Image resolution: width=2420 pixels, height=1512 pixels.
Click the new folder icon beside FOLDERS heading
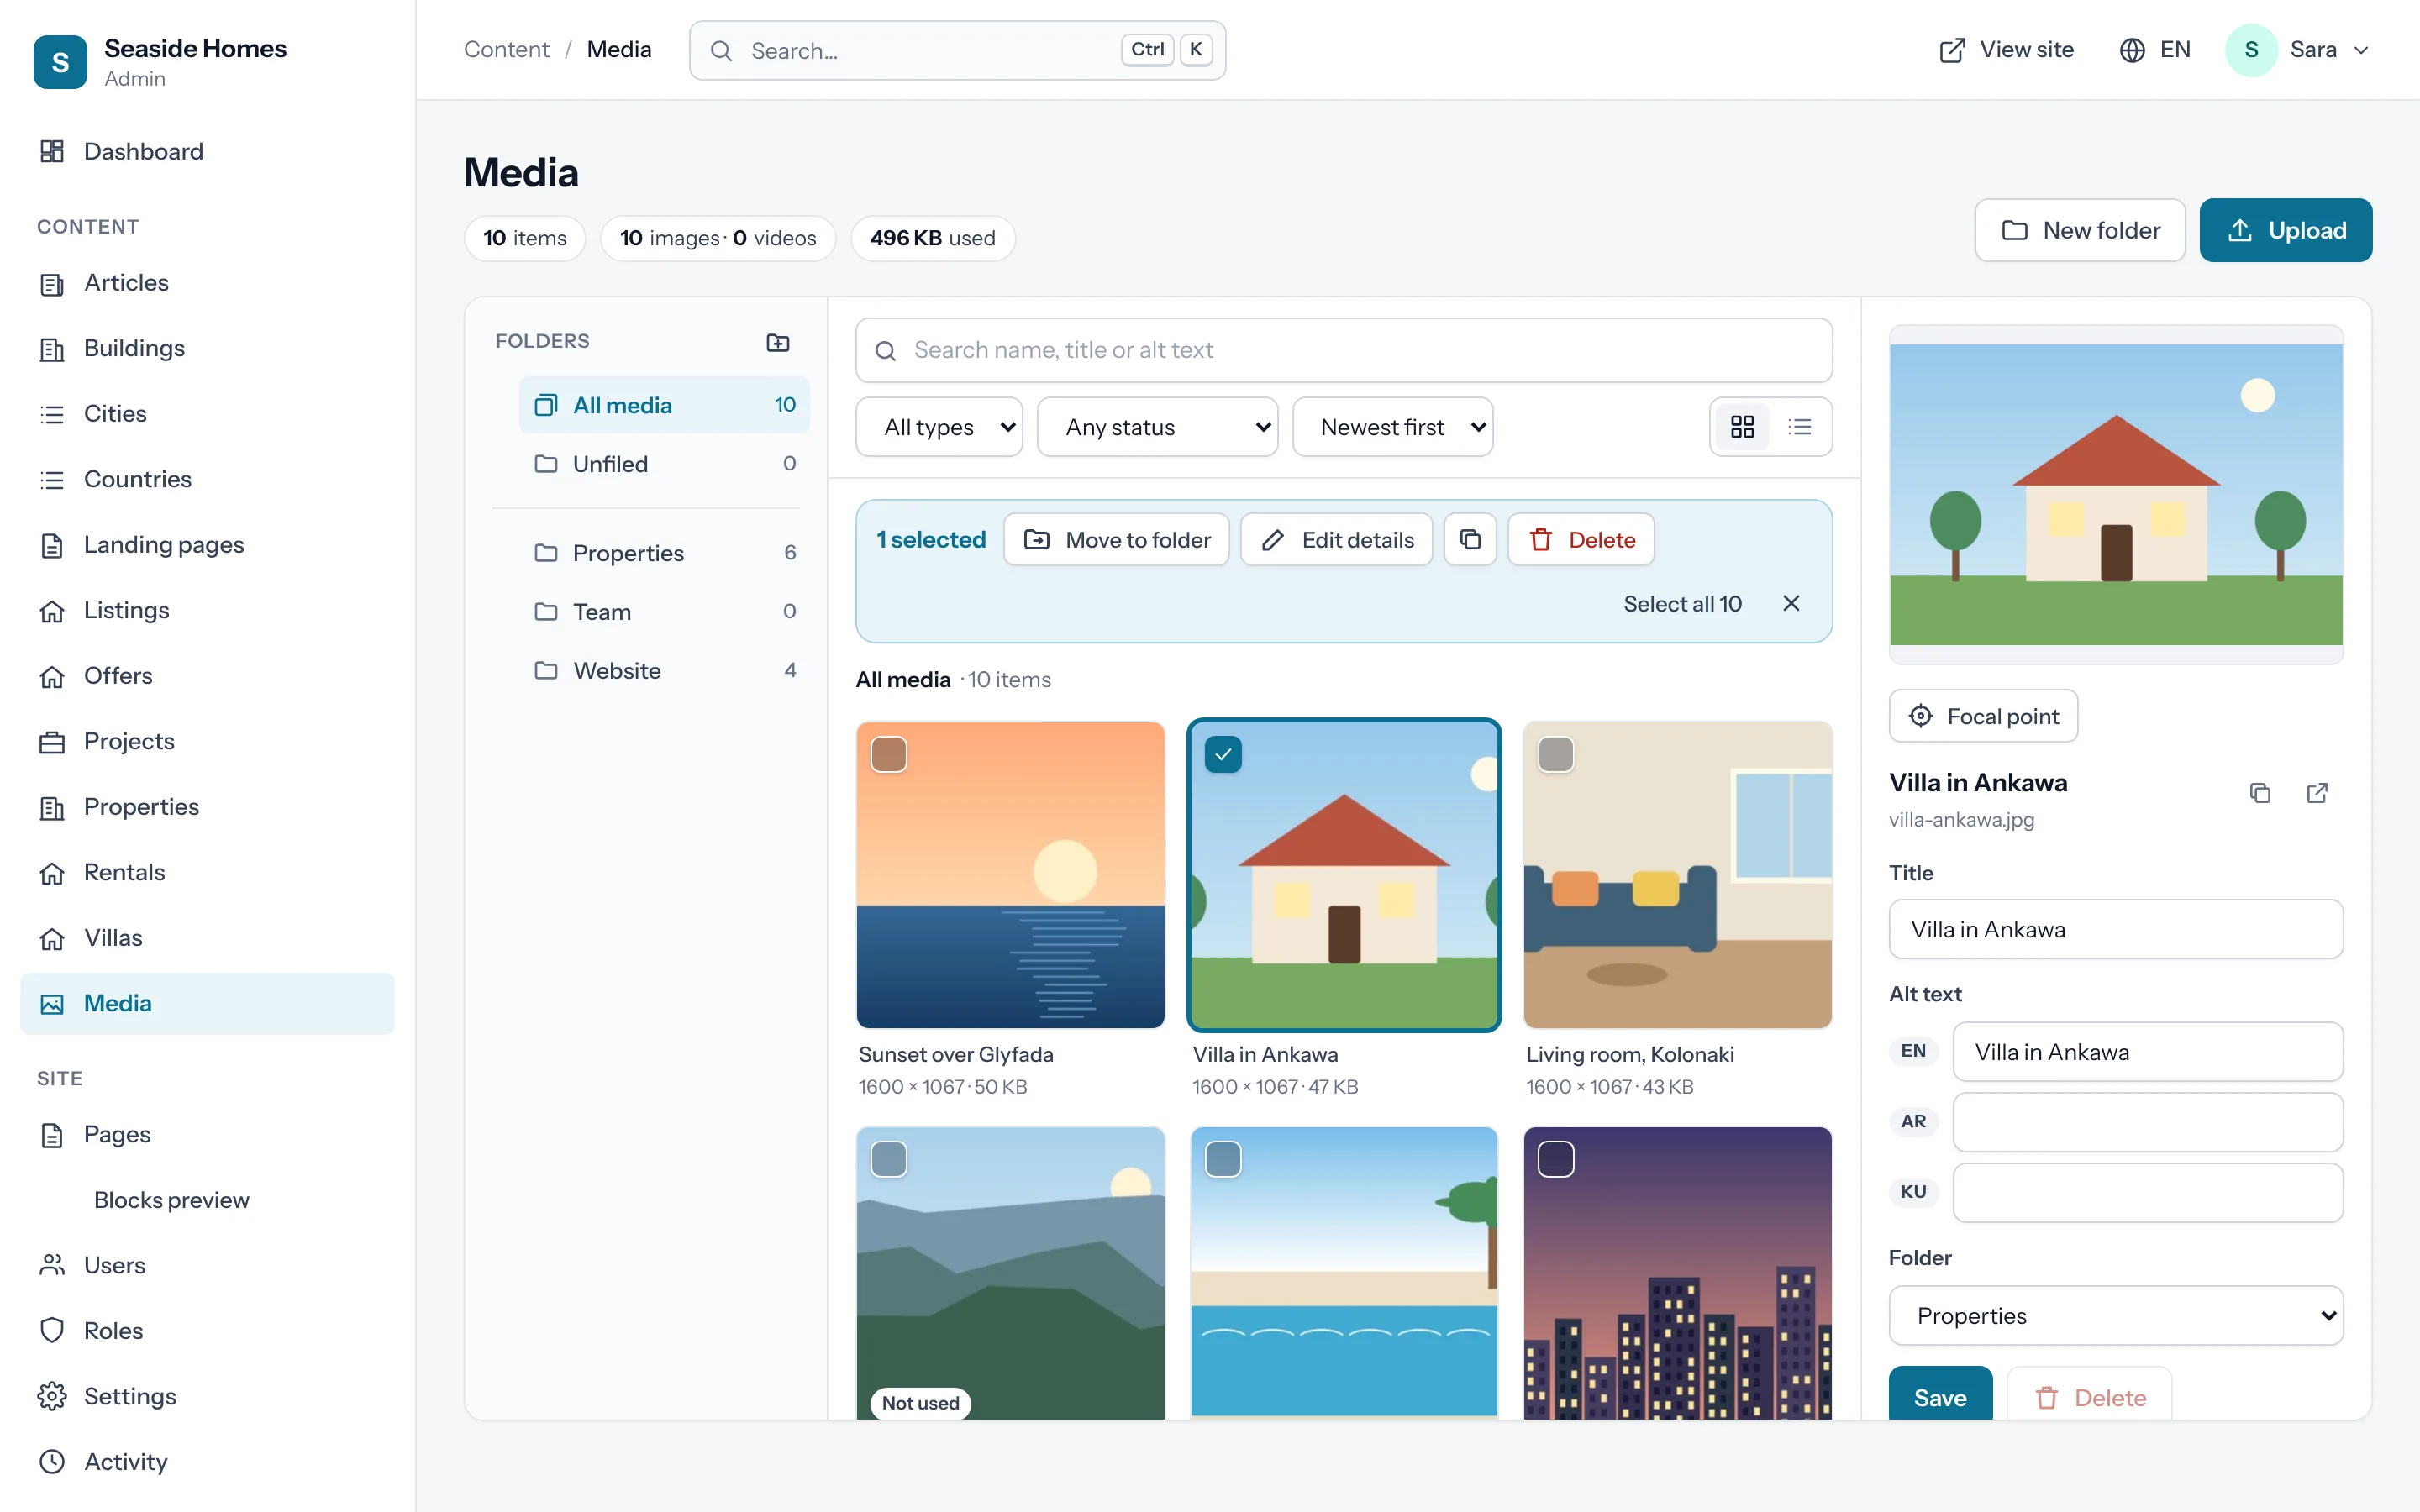point(778,342)
